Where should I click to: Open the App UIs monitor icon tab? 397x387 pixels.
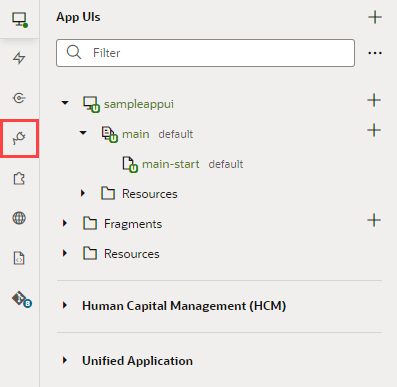tap(20, 19)
